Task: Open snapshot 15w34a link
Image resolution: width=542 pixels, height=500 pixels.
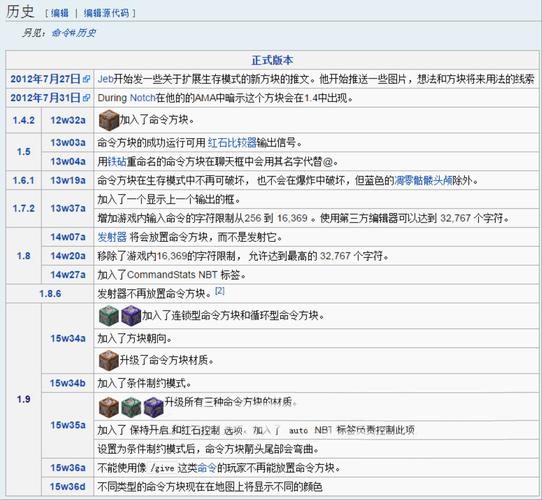Action: (68, 339)
